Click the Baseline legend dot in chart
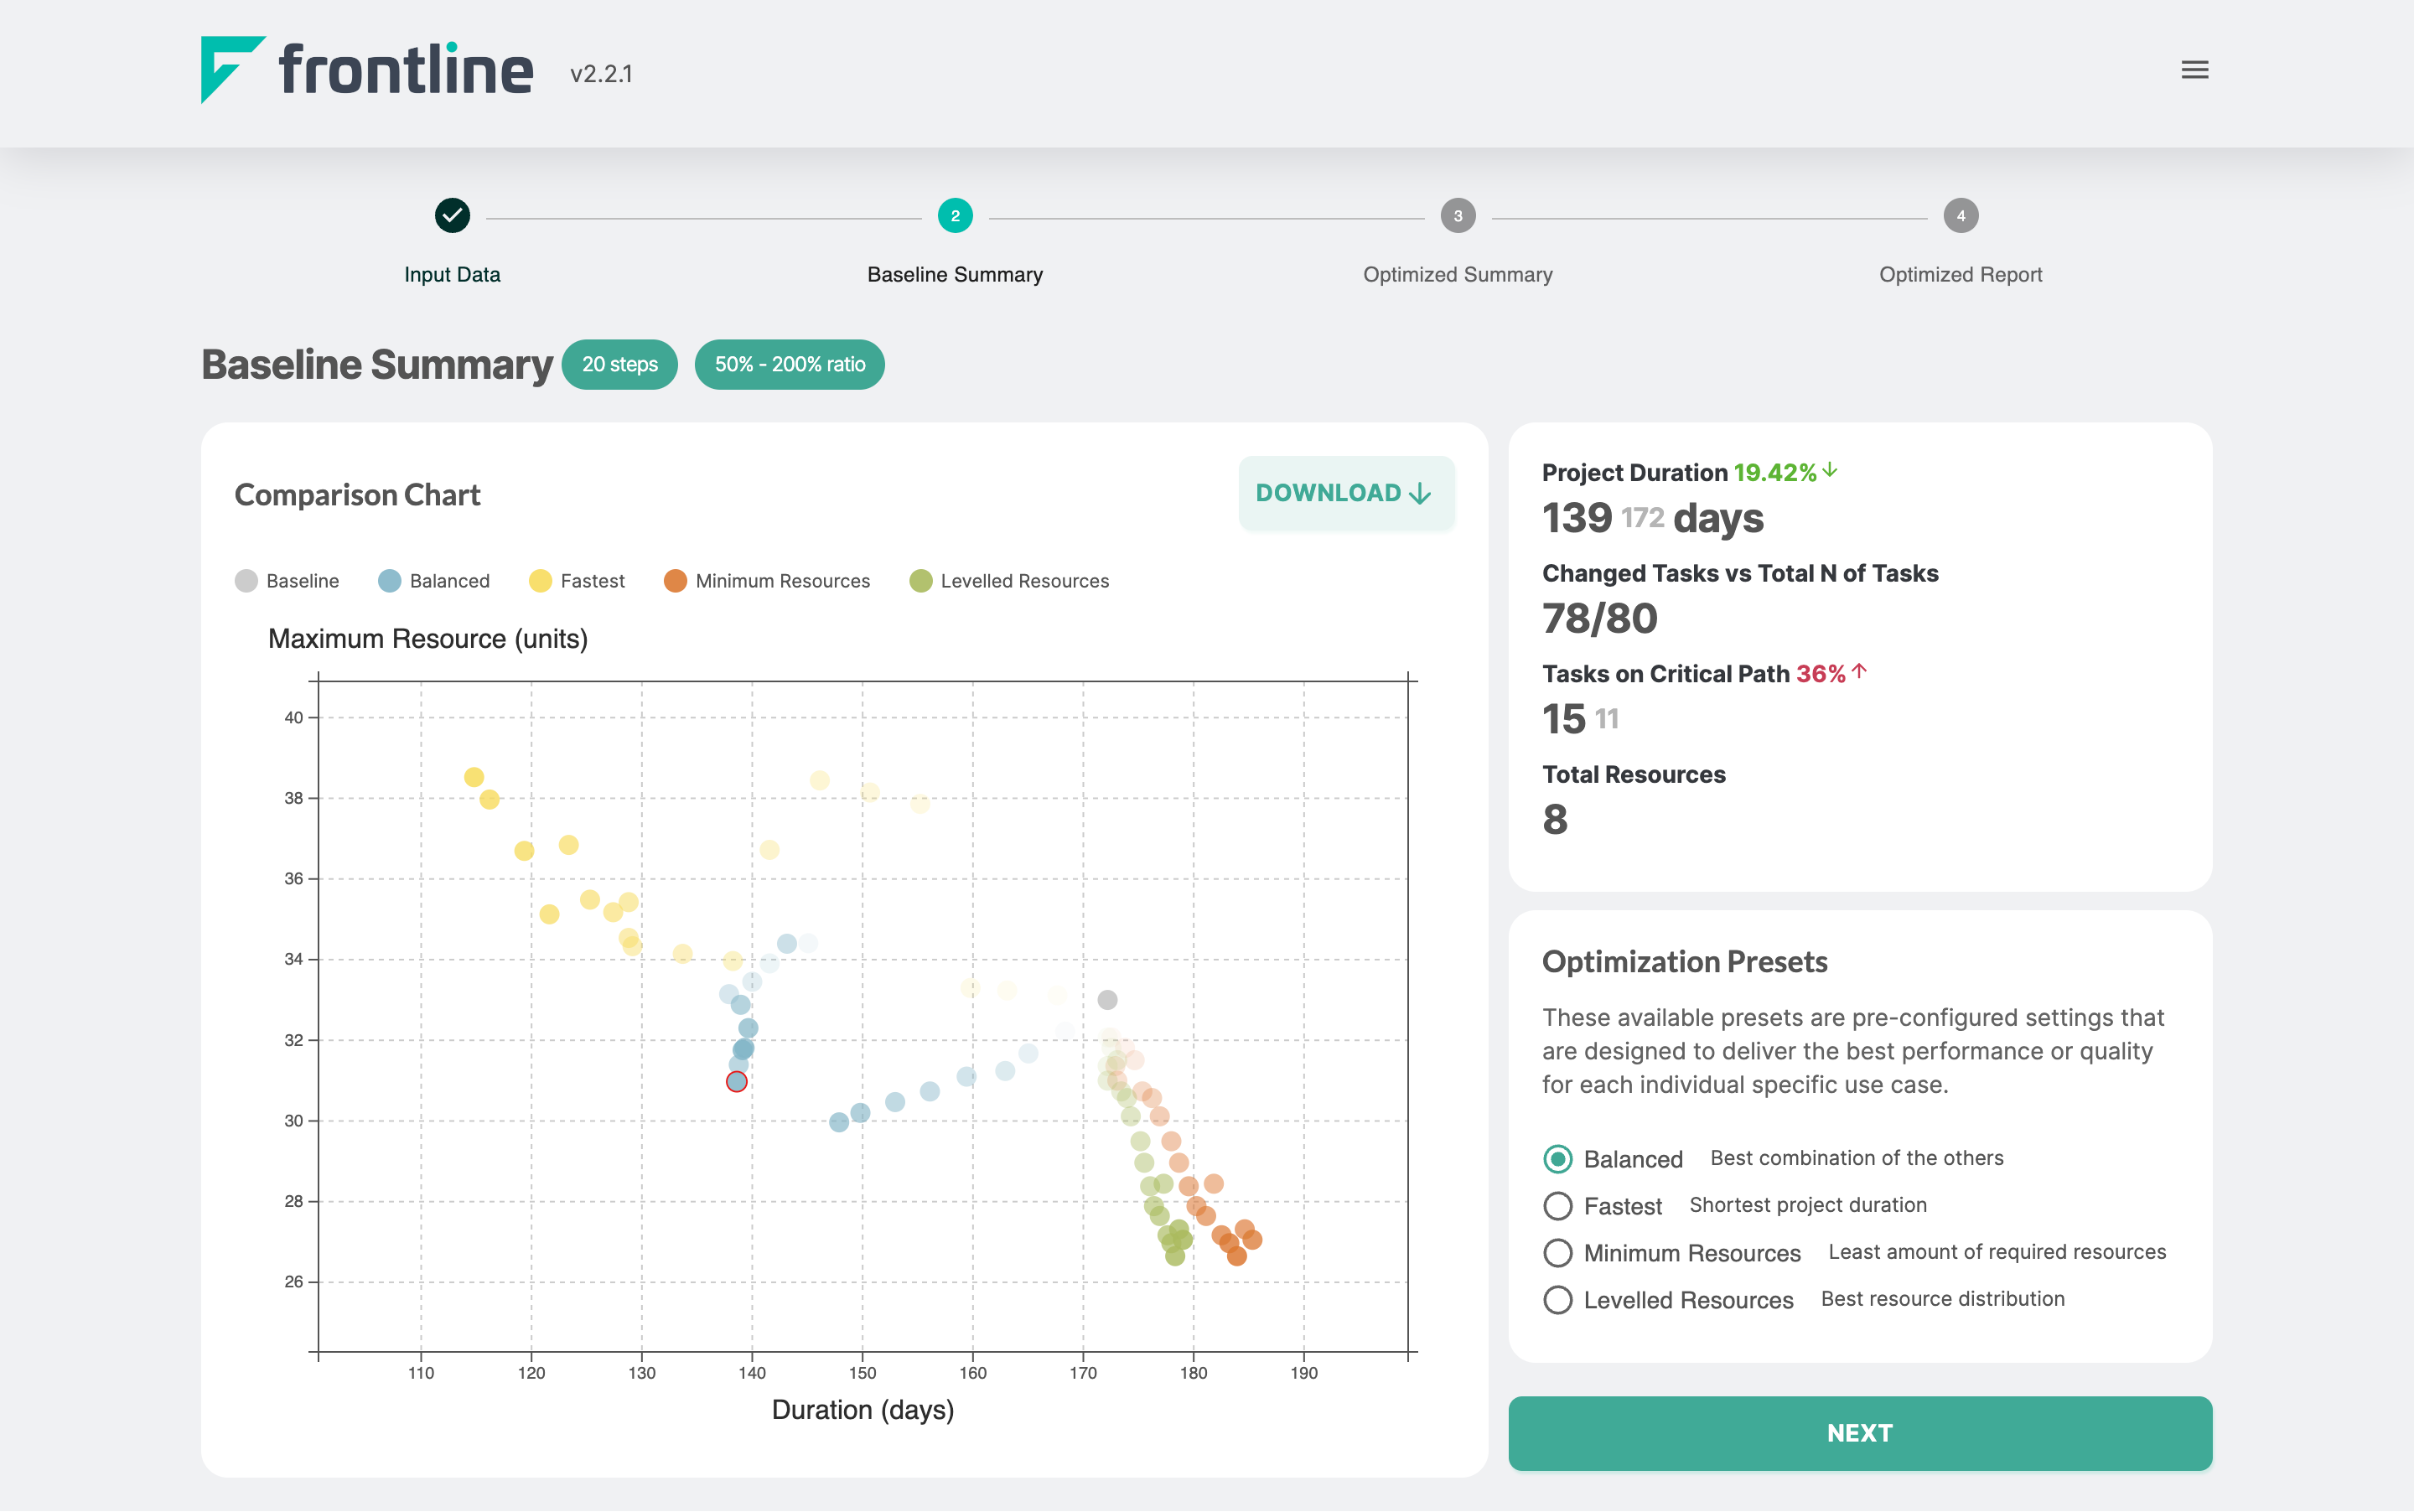 (x=244, y=580)
